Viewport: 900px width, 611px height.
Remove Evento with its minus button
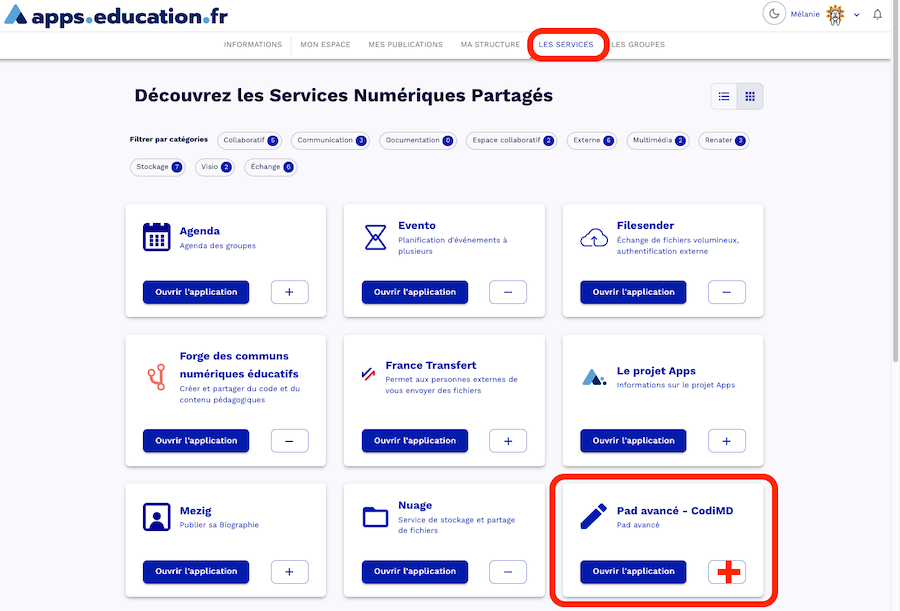(x=508, y=292)
